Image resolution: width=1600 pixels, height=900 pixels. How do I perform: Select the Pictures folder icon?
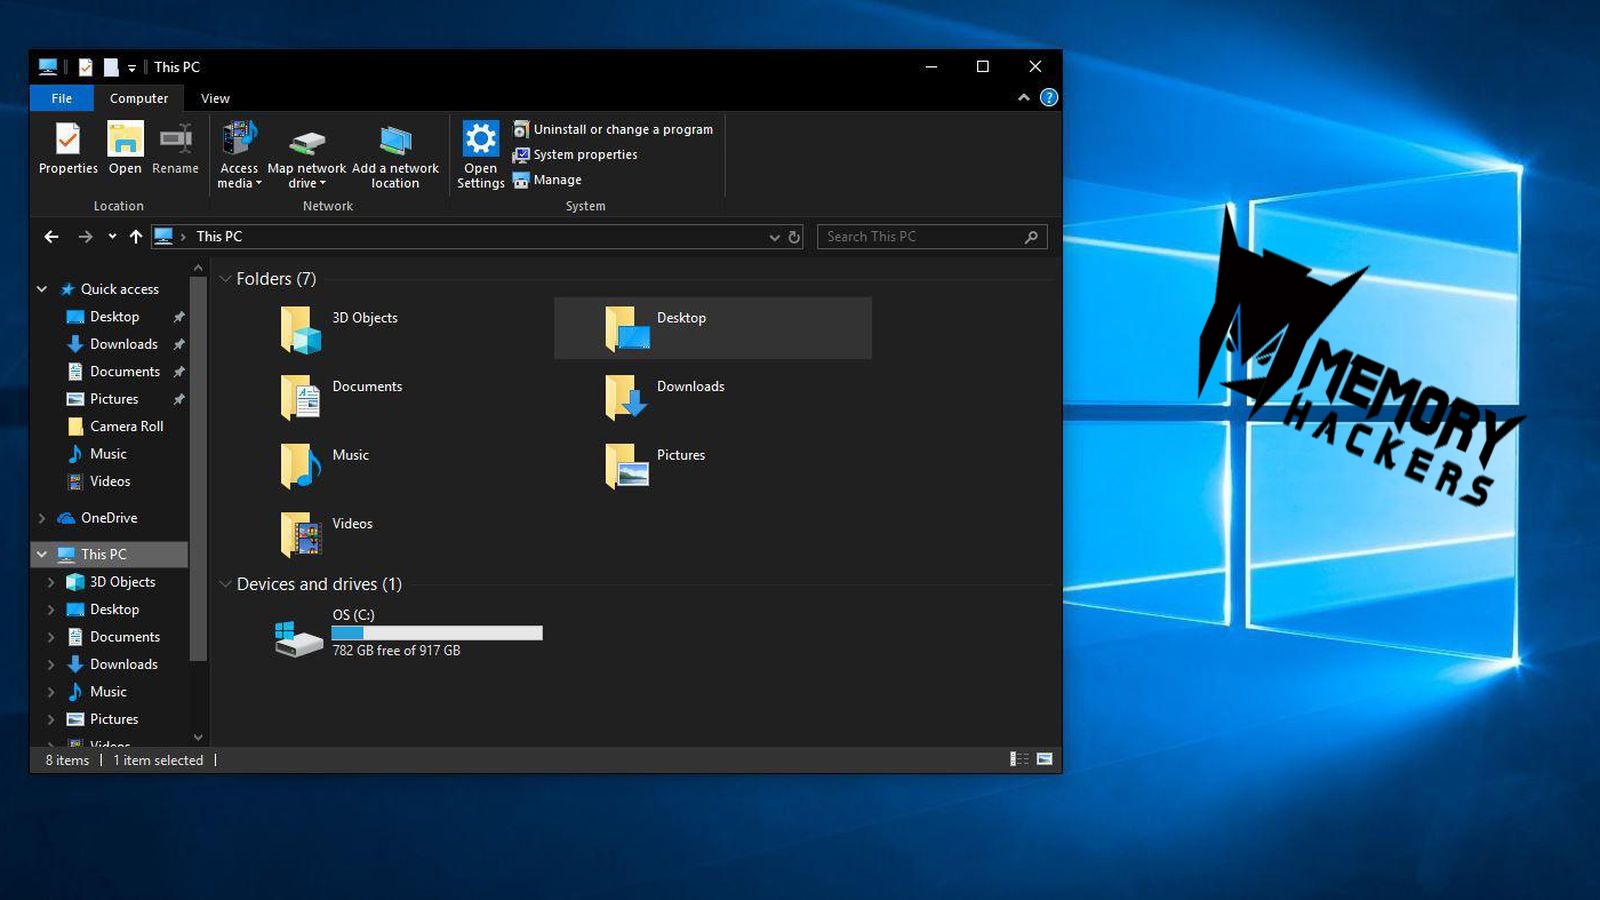click(x=626, y=465)
